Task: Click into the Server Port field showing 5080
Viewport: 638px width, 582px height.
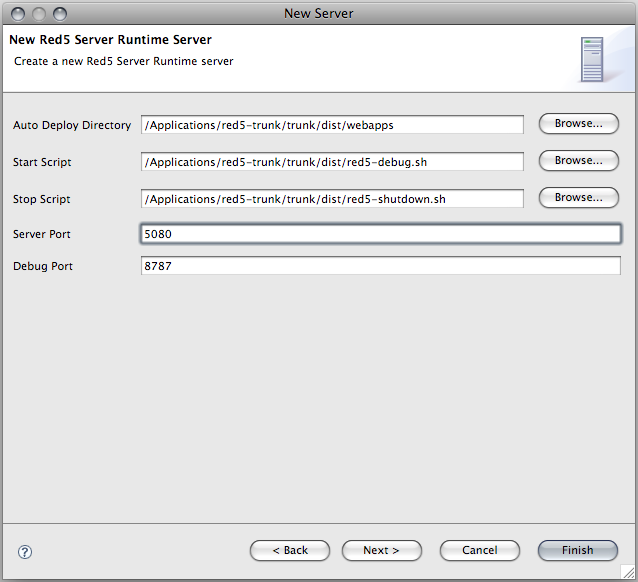Action: coord(380,234)
